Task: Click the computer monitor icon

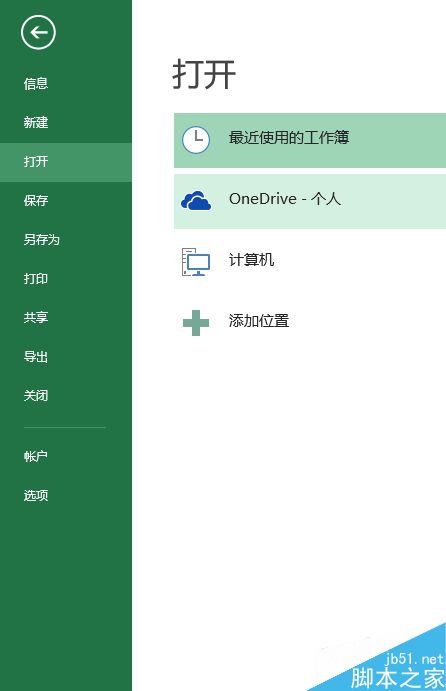Action: 196,262
